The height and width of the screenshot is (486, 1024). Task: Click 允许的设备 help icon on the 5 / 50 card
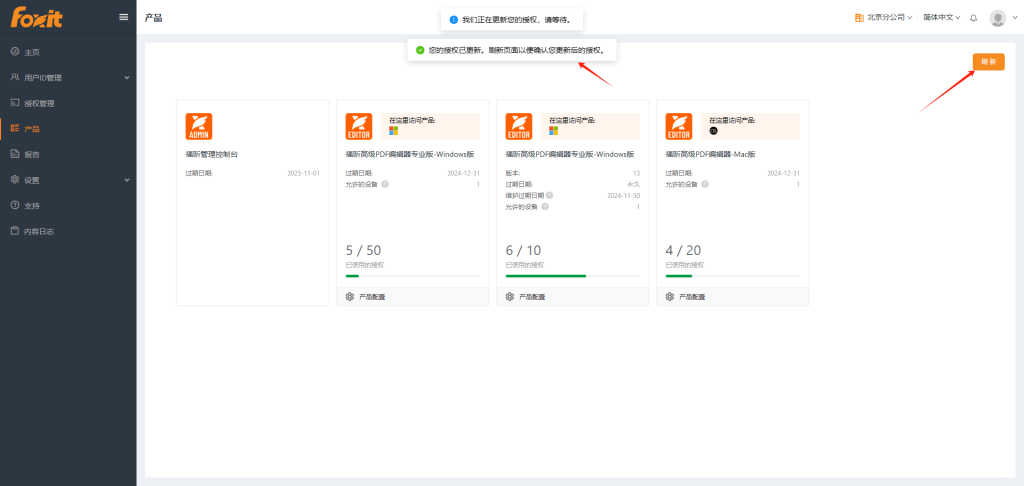click(385, 184)
